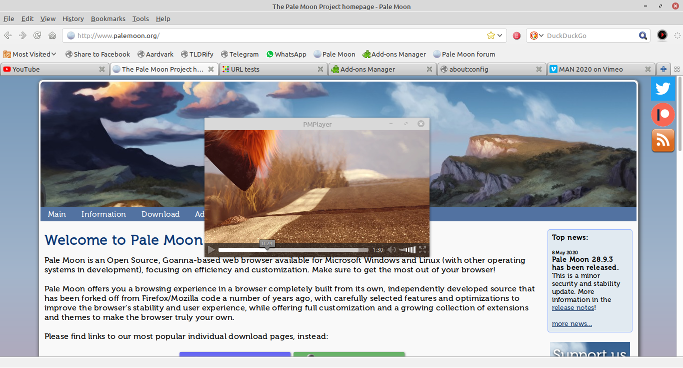Screen dimensions: 683x368
Task: Open the Tools menu
Action: pyautogui.click(x=140, y=19)
